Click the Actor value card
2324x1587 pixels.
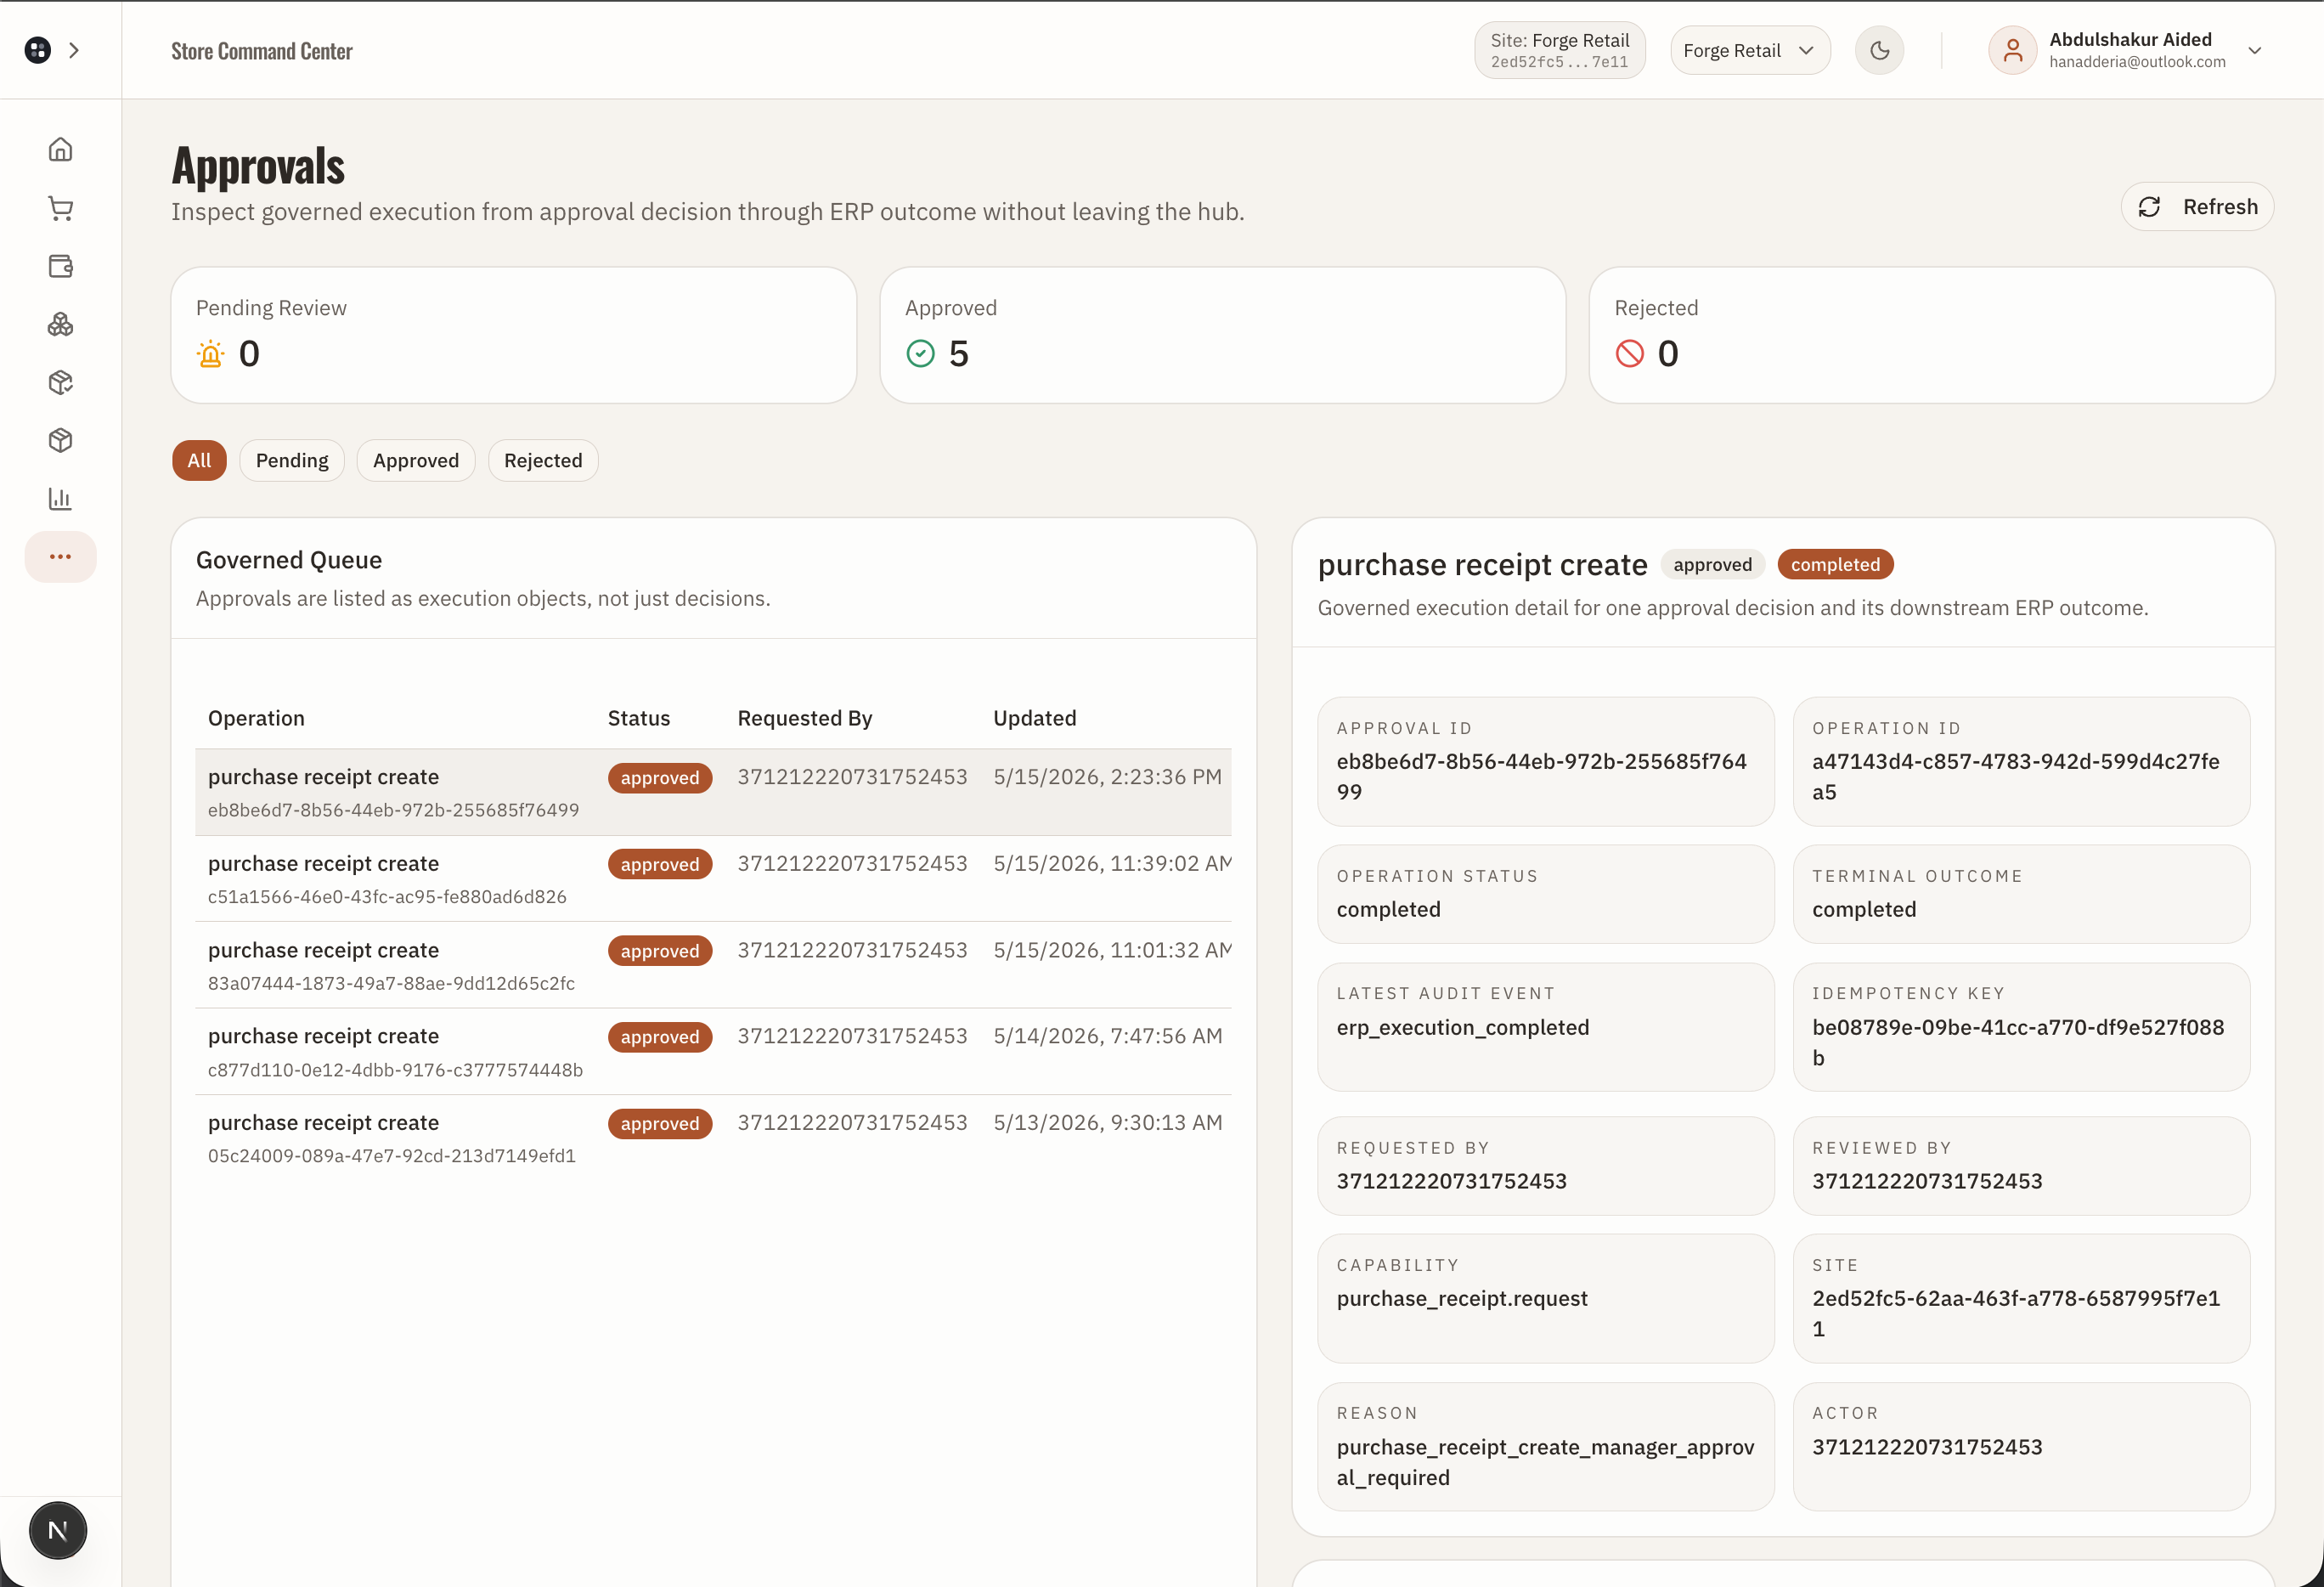tap(2021, 1446)
